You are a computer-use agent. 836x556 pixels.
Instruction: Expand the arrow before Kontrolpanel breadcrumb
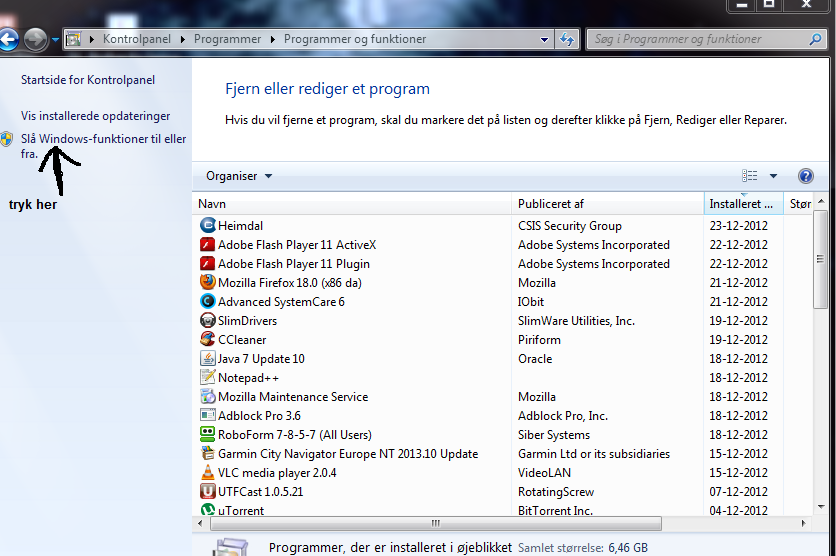[x=92, y=39]
